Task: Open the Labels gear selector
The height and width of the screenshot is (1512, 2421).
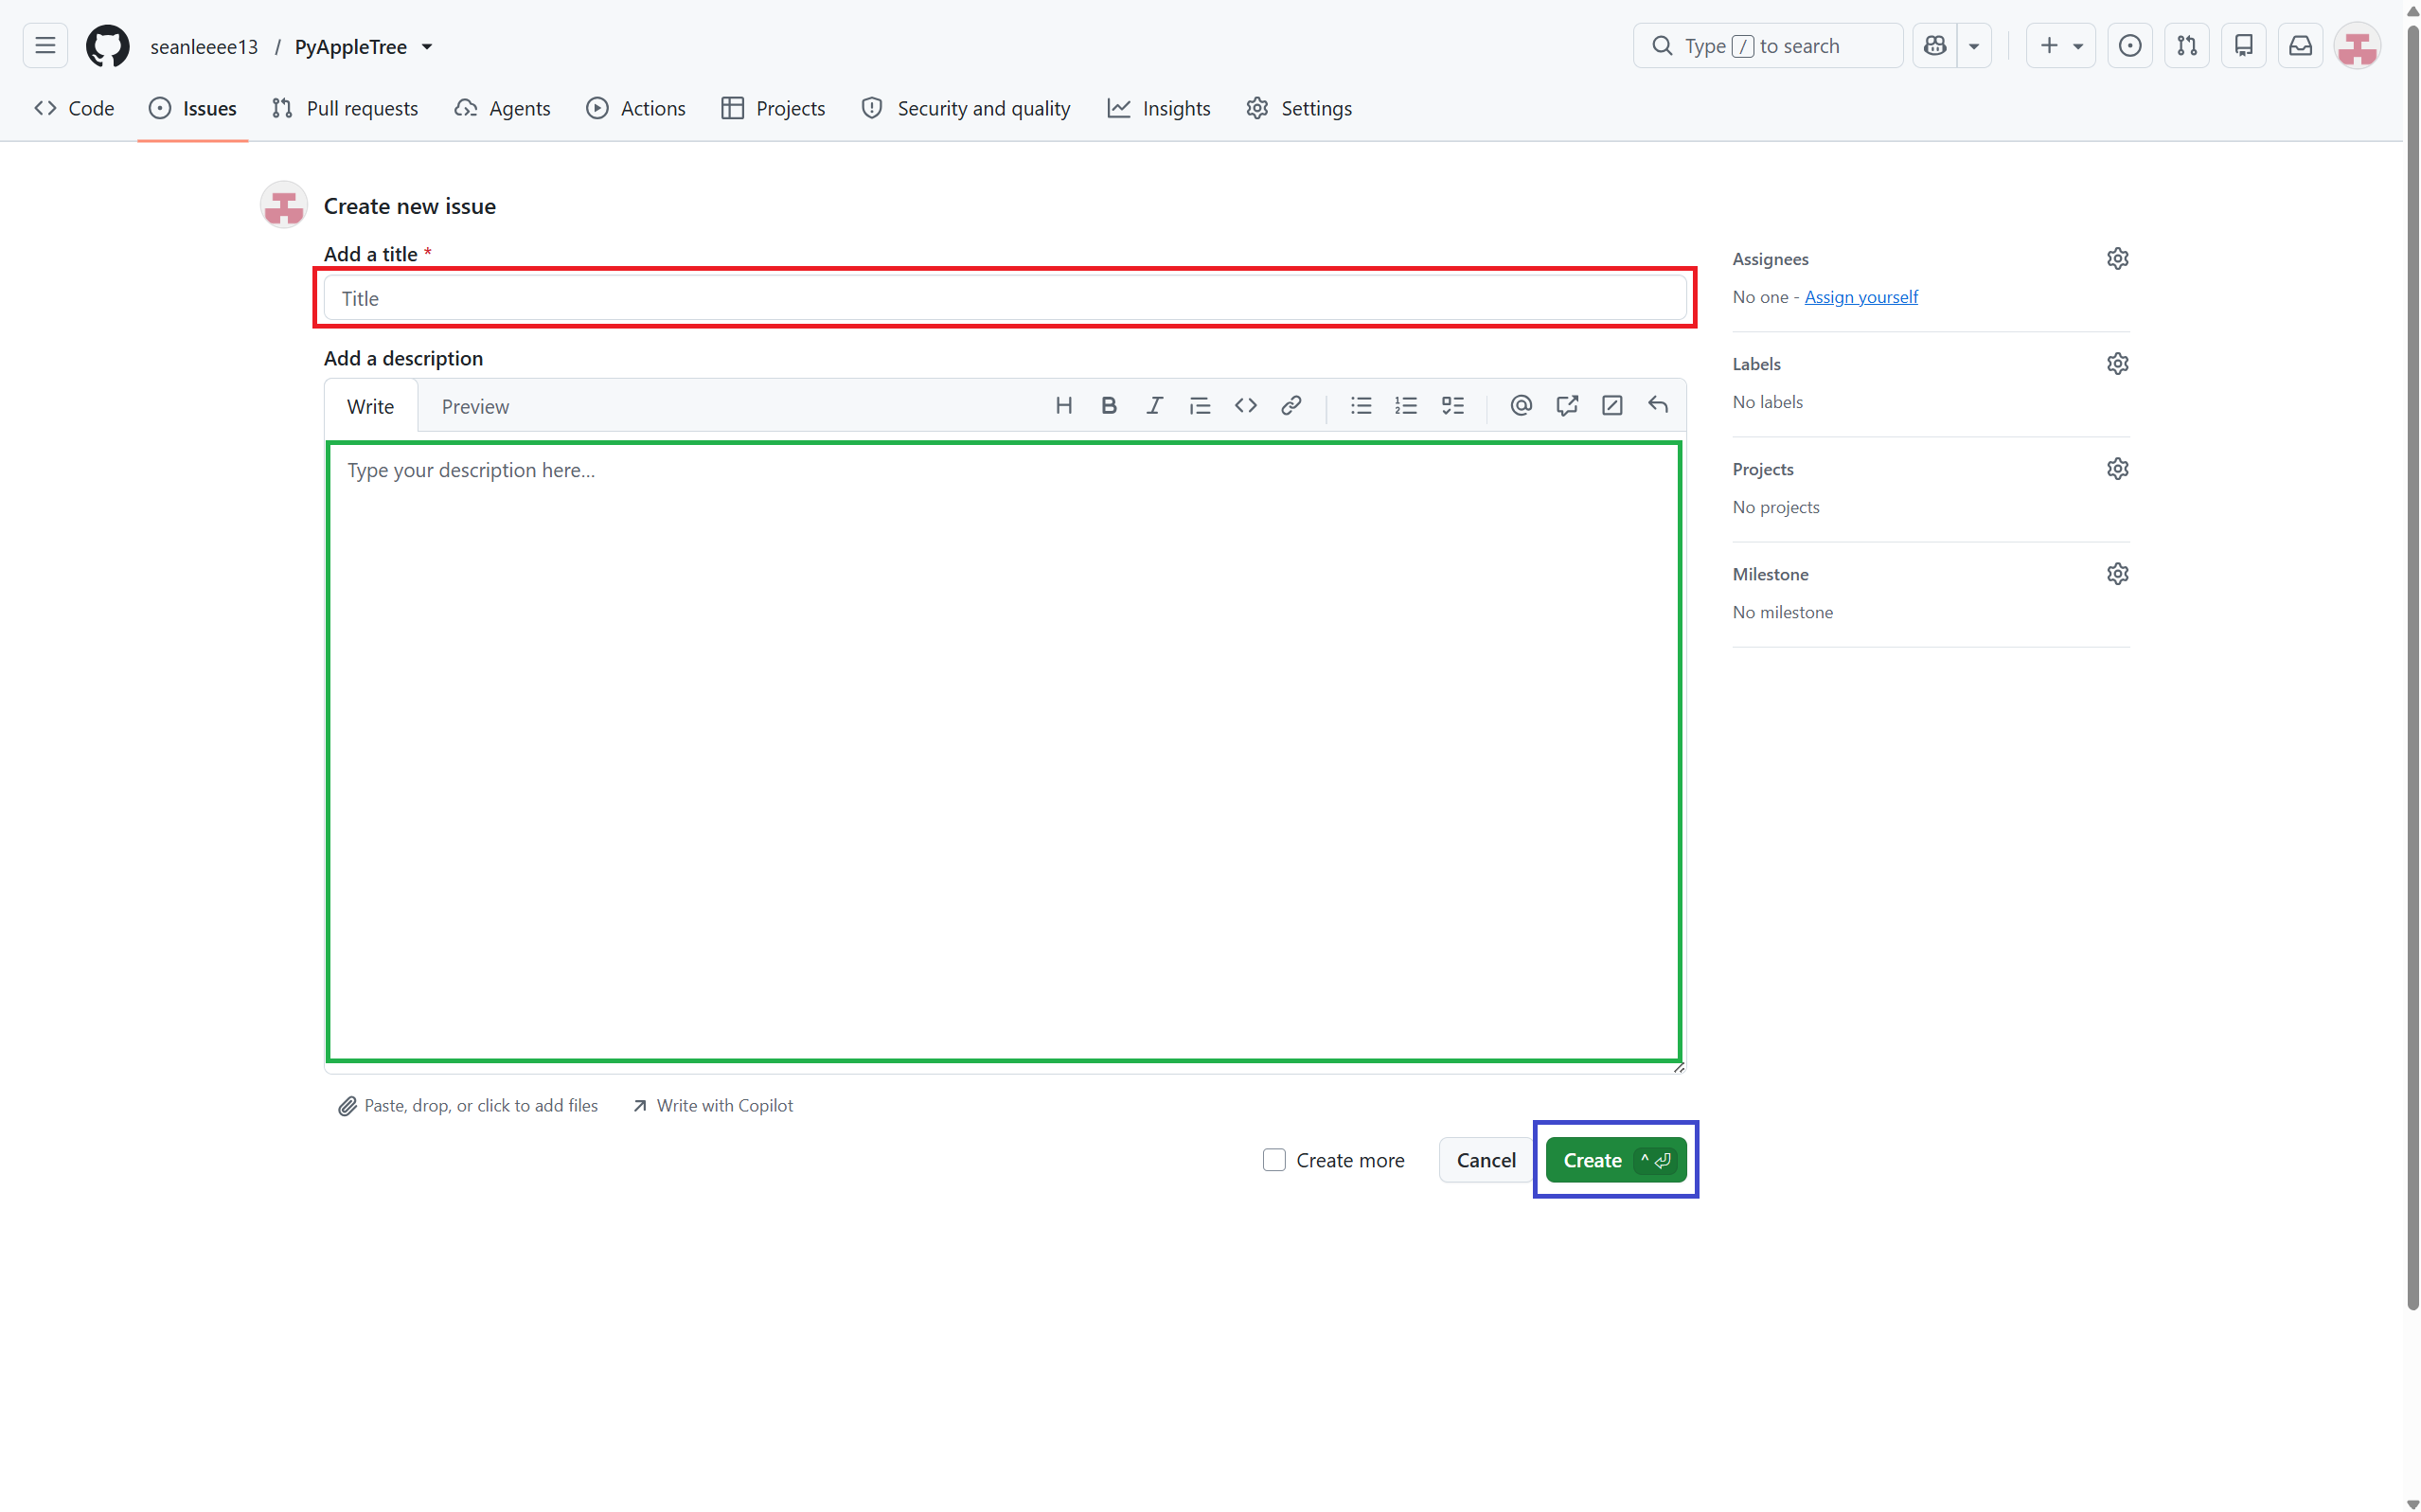Action: (x=2117, y=364)
